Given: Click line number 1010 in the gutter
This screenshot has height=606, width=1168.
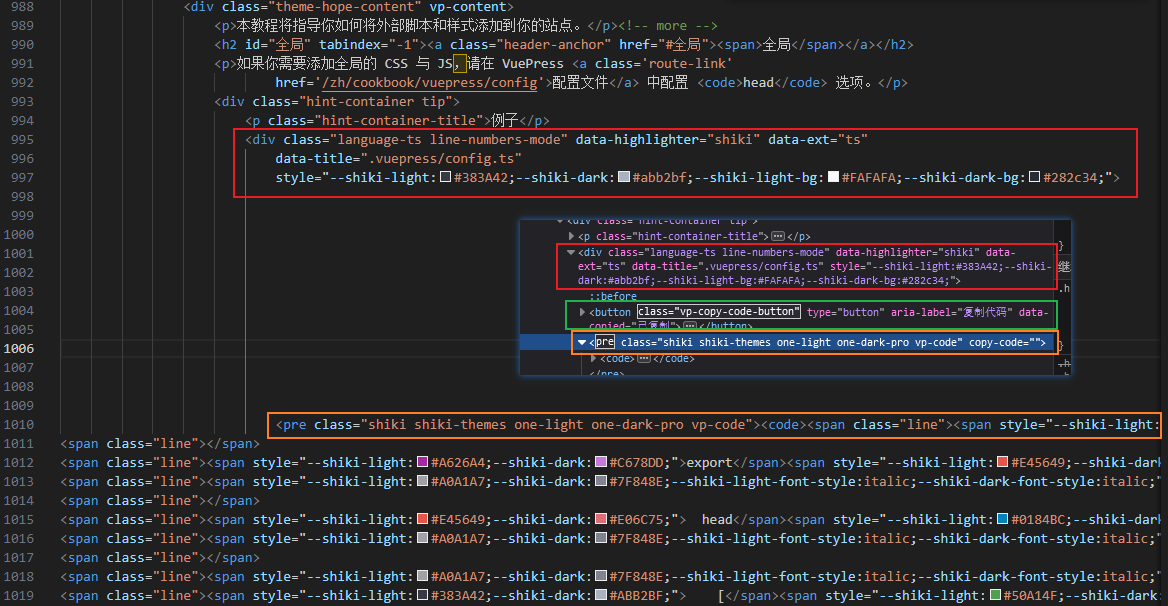Looking at the screenshot, I should coord(19,424).
